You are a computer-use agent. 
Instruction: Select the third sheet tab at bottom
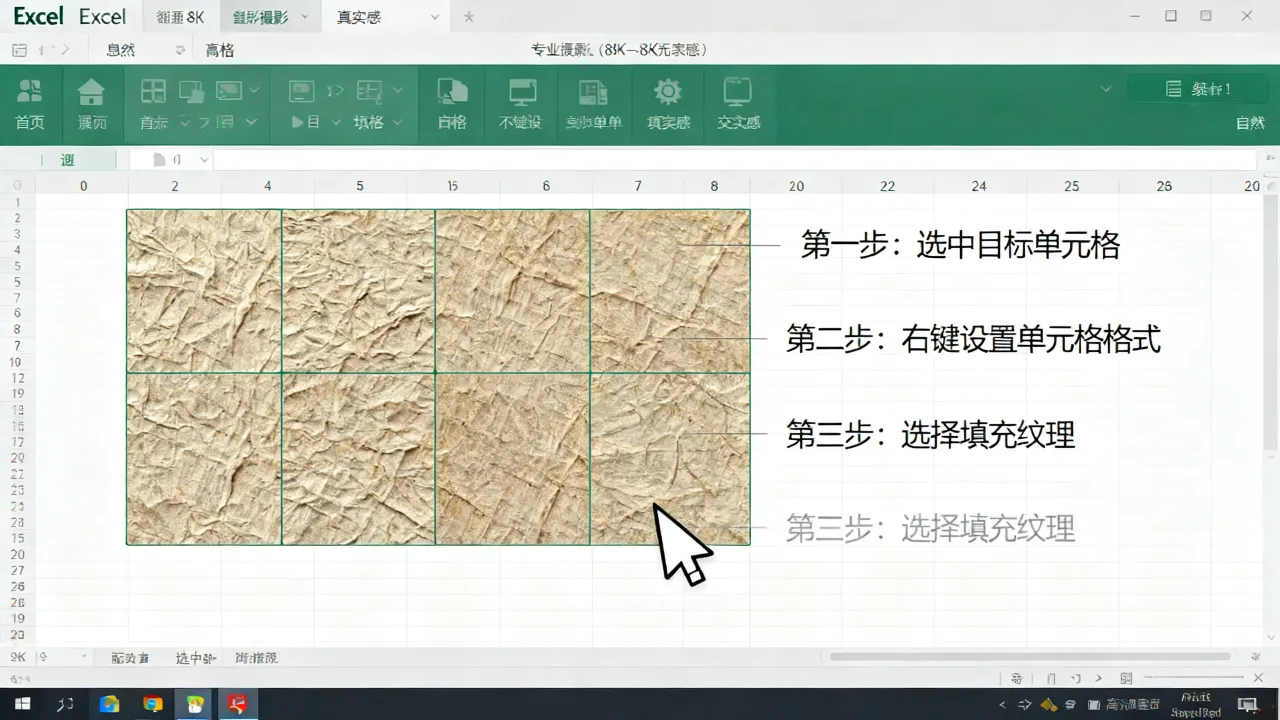tap(256, 658)
